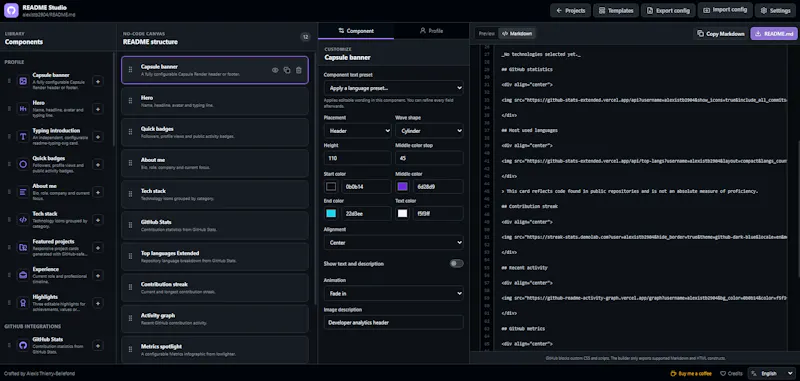Click Buy me a coffee link
Image resolution: width=800 pixels, height=381 pixels.
coord(690,373)
